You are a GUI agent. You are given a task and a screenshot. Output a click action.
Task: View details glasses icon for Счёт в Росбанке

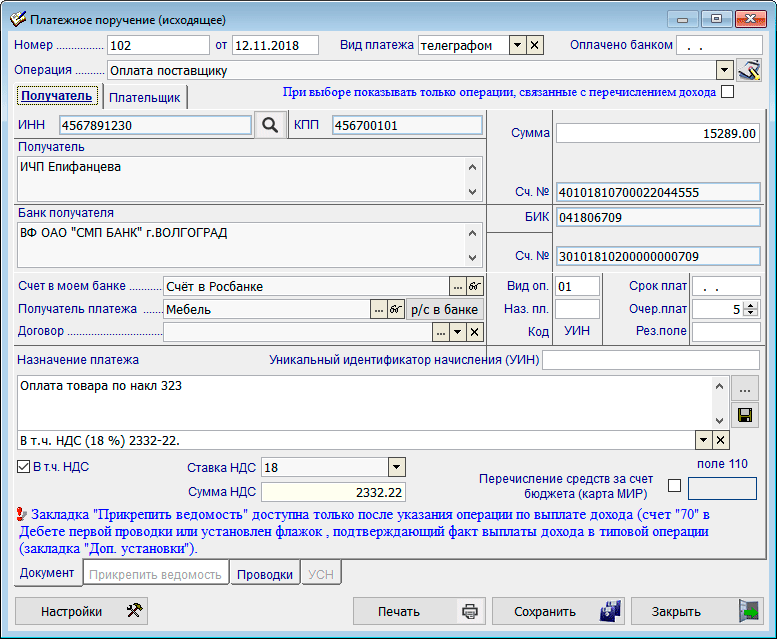(475, 286)
